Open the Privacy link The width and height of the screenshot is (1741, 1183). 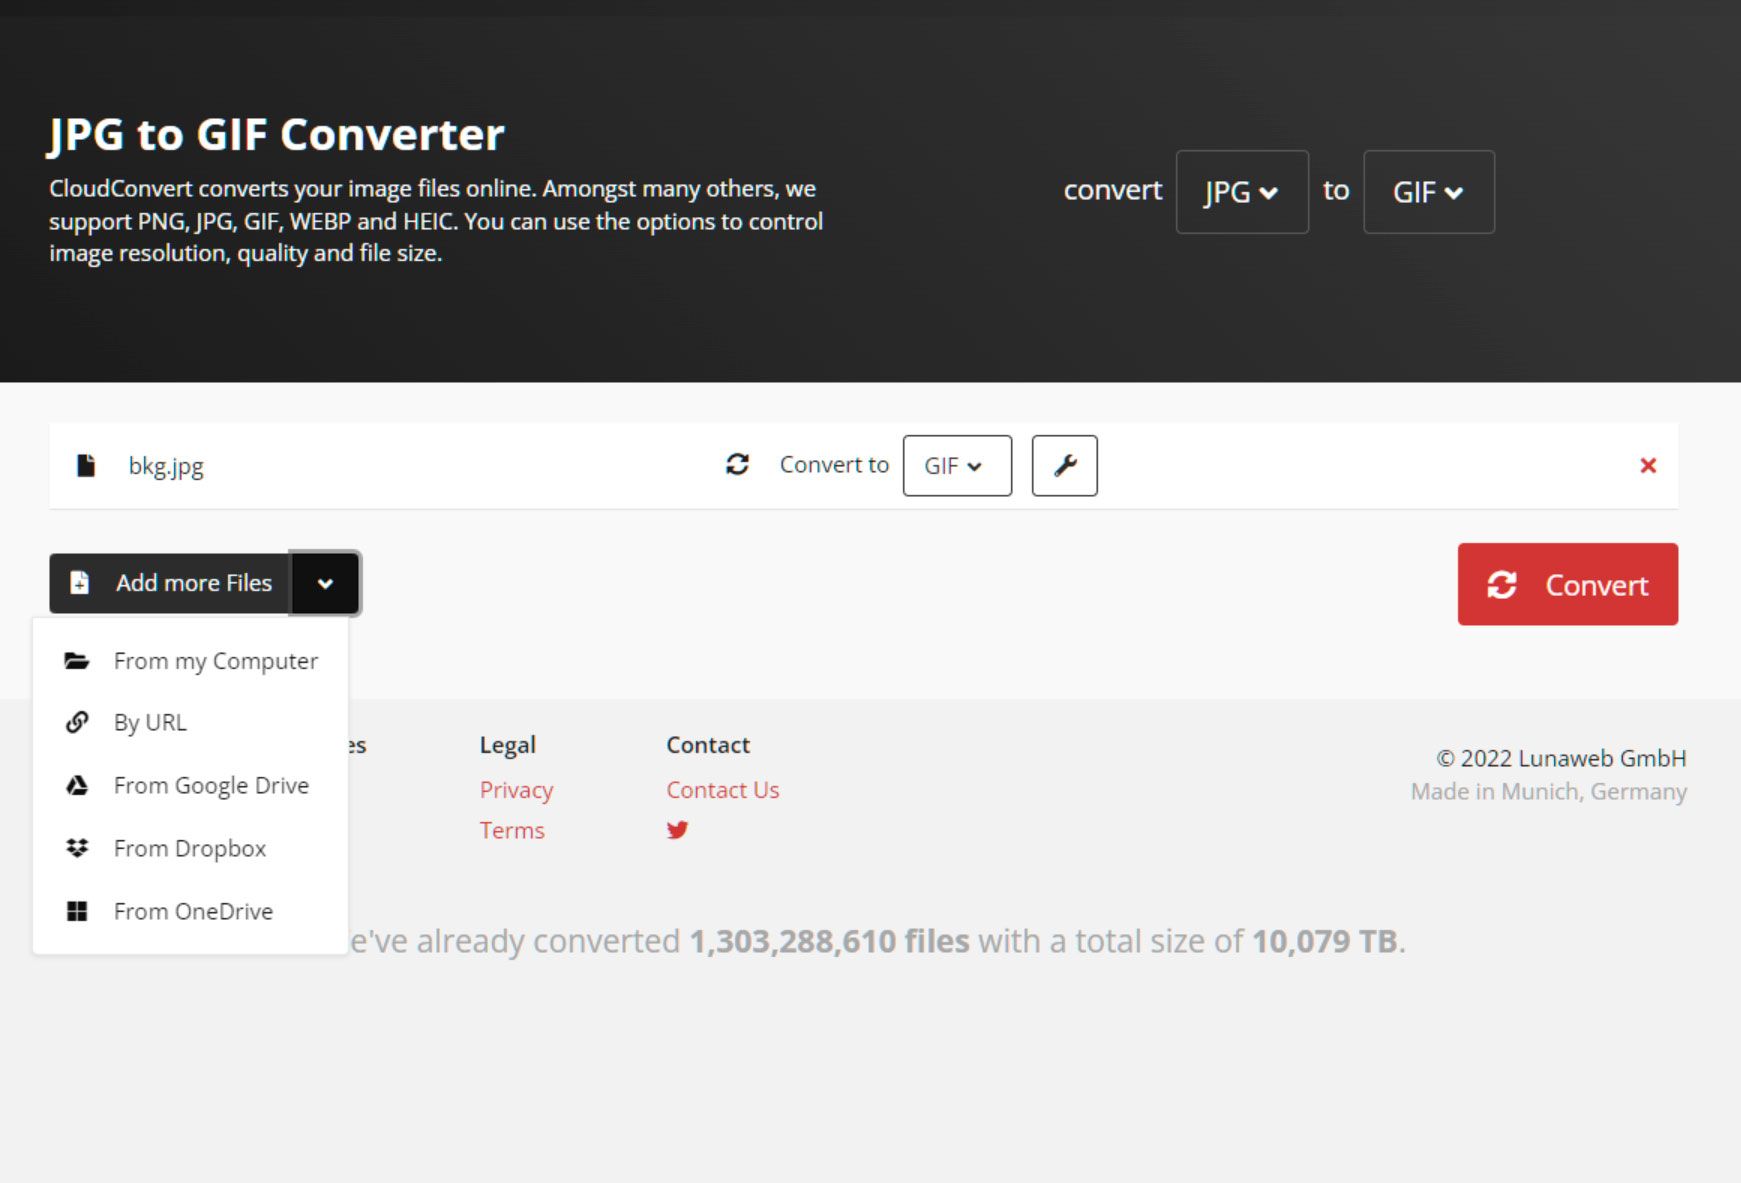(x=516, y=790)
